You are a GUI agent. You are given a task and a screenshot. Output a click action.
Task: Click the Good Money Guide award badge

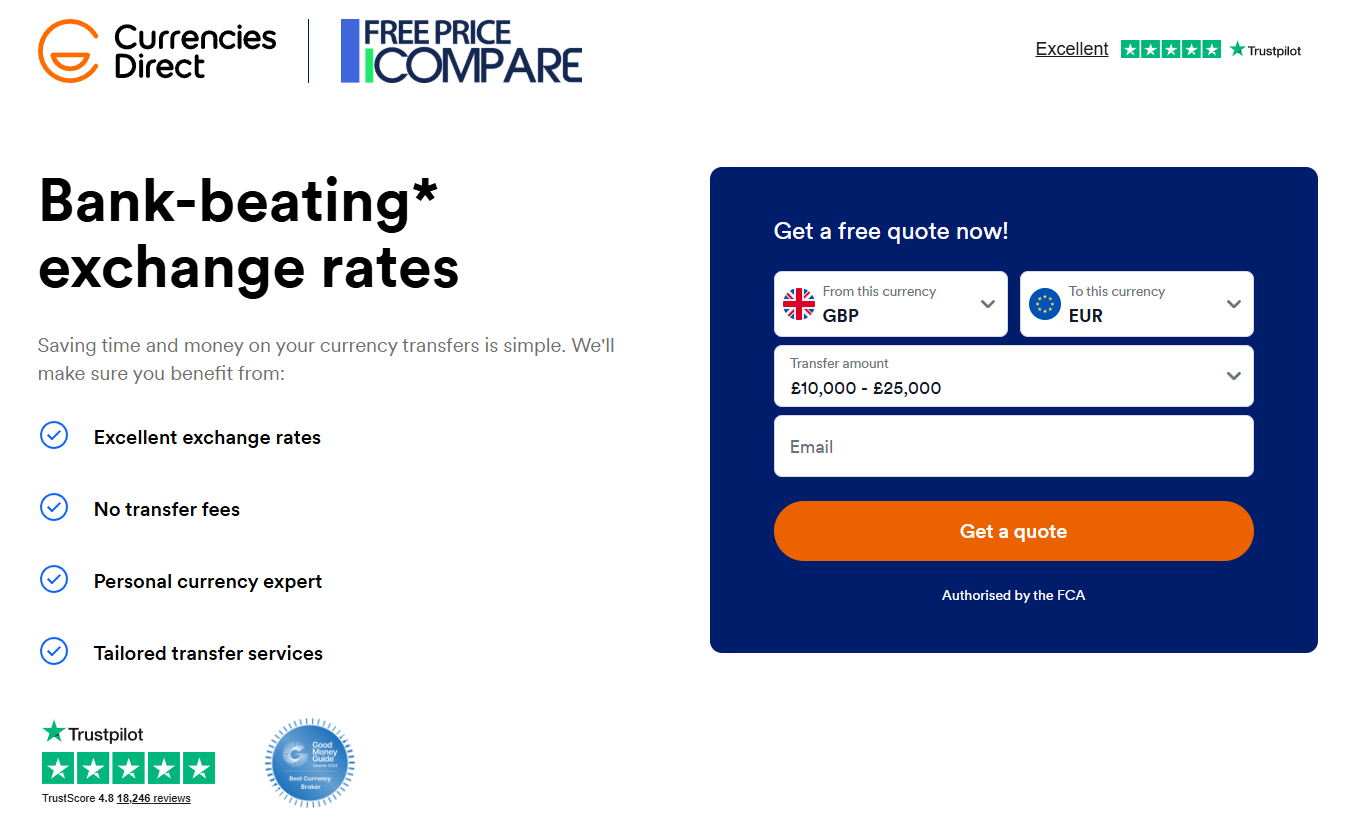tap(309, 763)
